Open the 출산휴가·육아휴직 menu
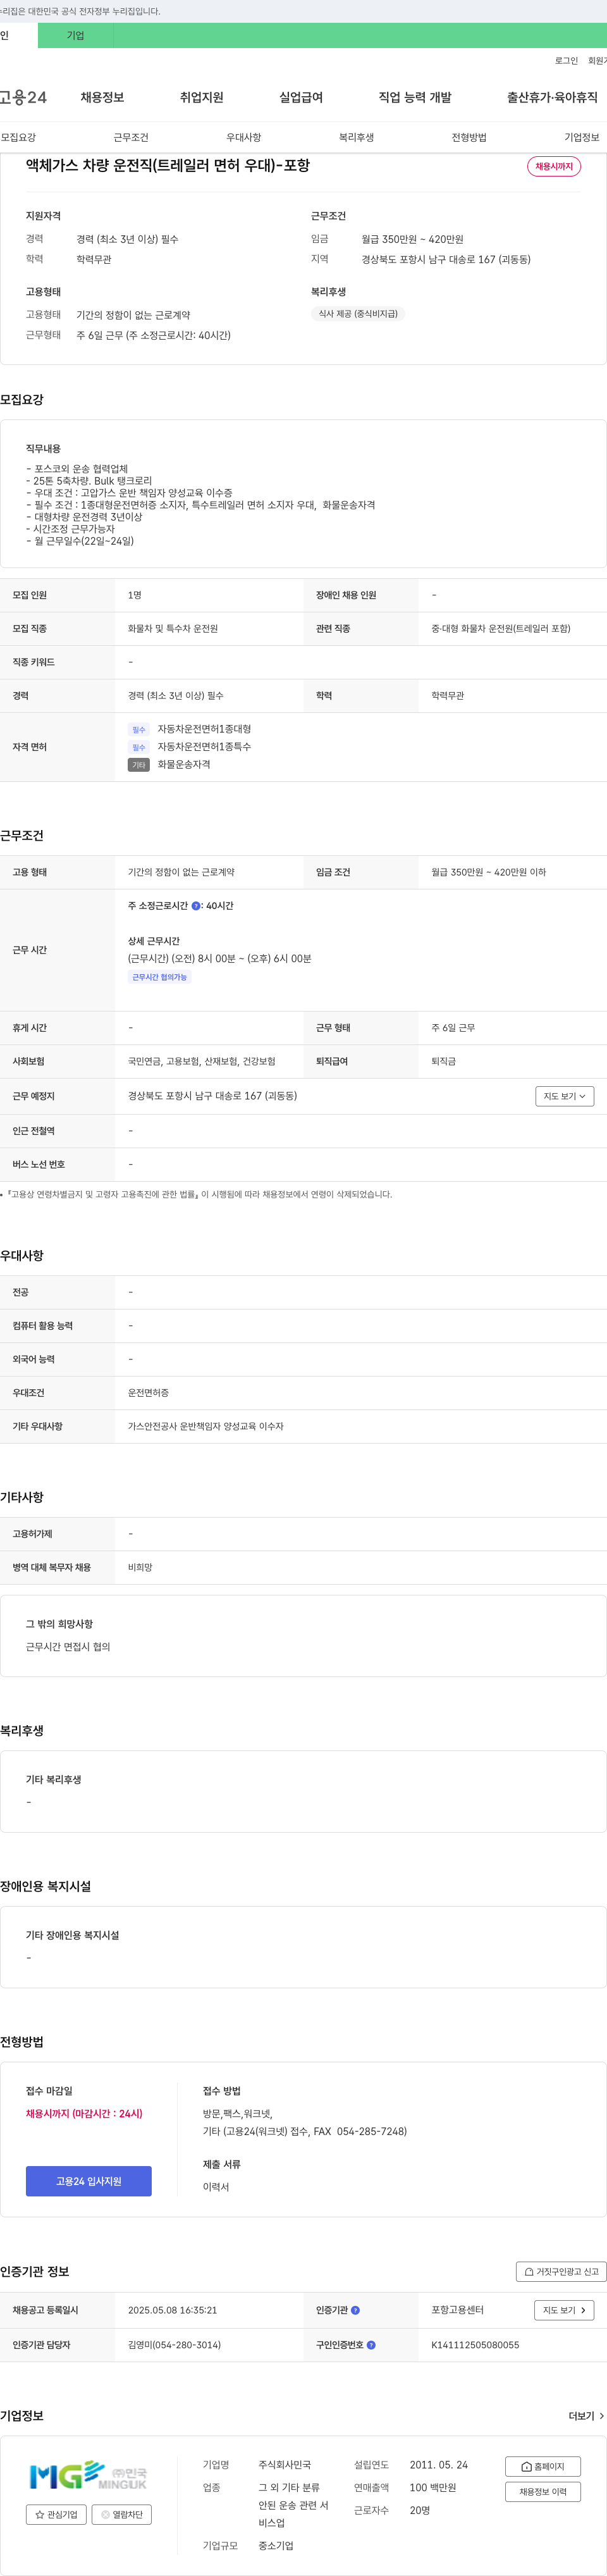607x2576 pixels. point(552,97)
